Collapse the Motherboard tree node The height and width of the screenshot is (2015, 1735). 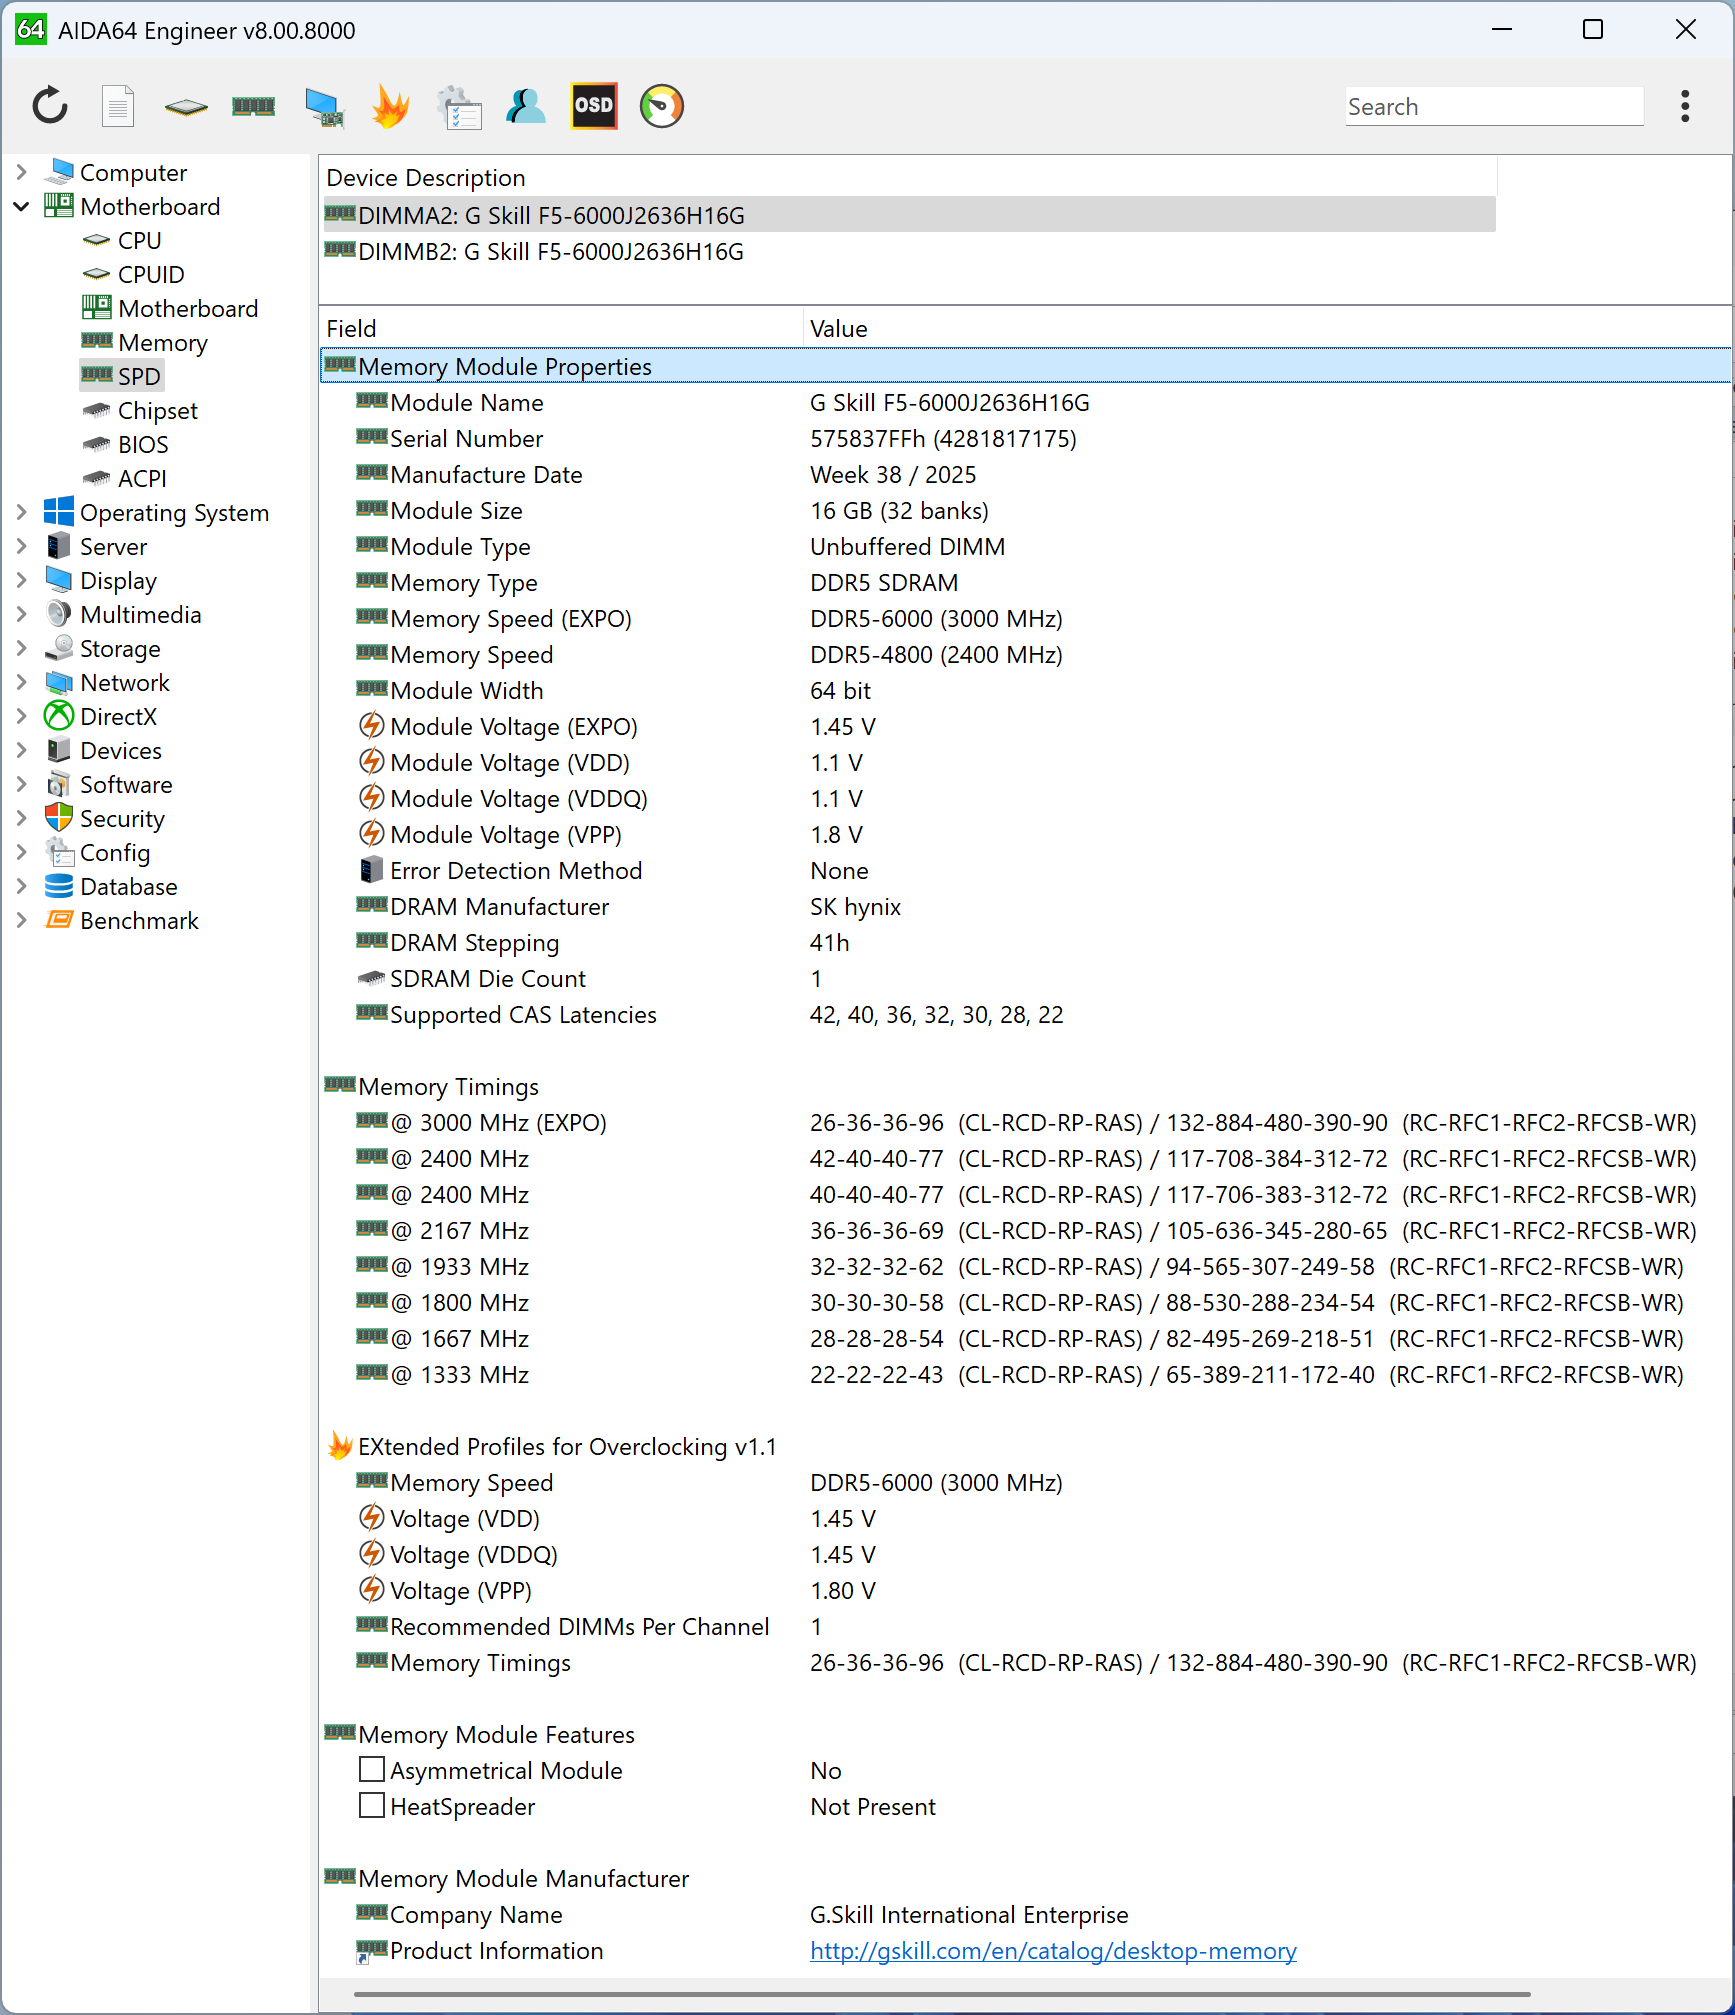click(x=21, y=207)
